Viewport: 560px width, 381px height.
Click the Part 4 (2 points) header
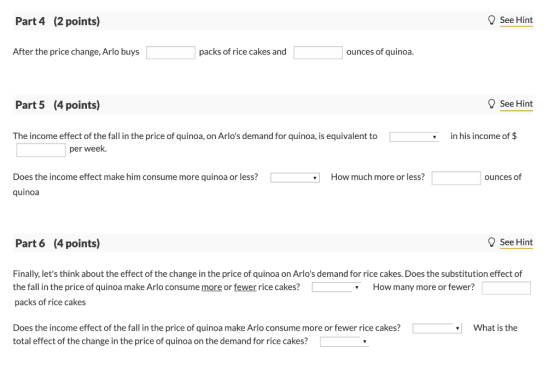tap(58, 21)
